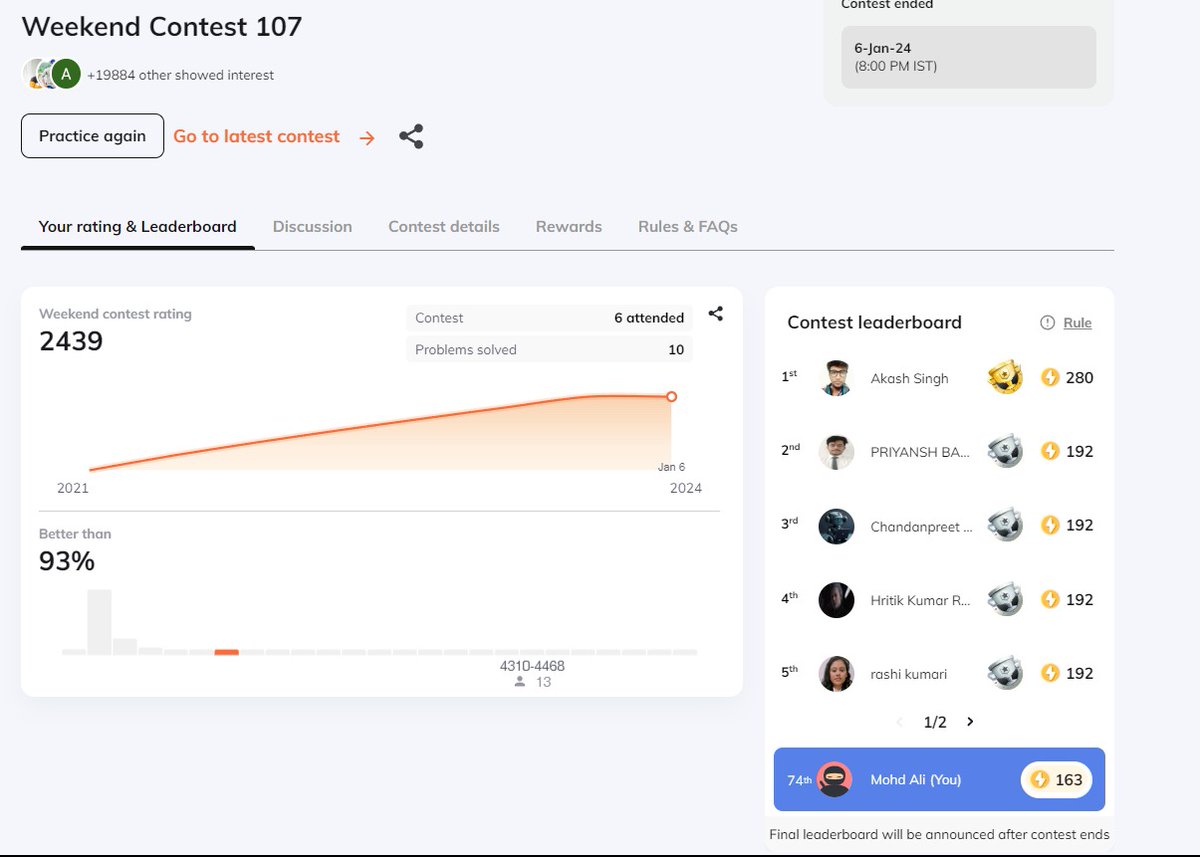The image size is (1200, 857).
Task: Open the Contest details tab
Action: pos(444,226)
